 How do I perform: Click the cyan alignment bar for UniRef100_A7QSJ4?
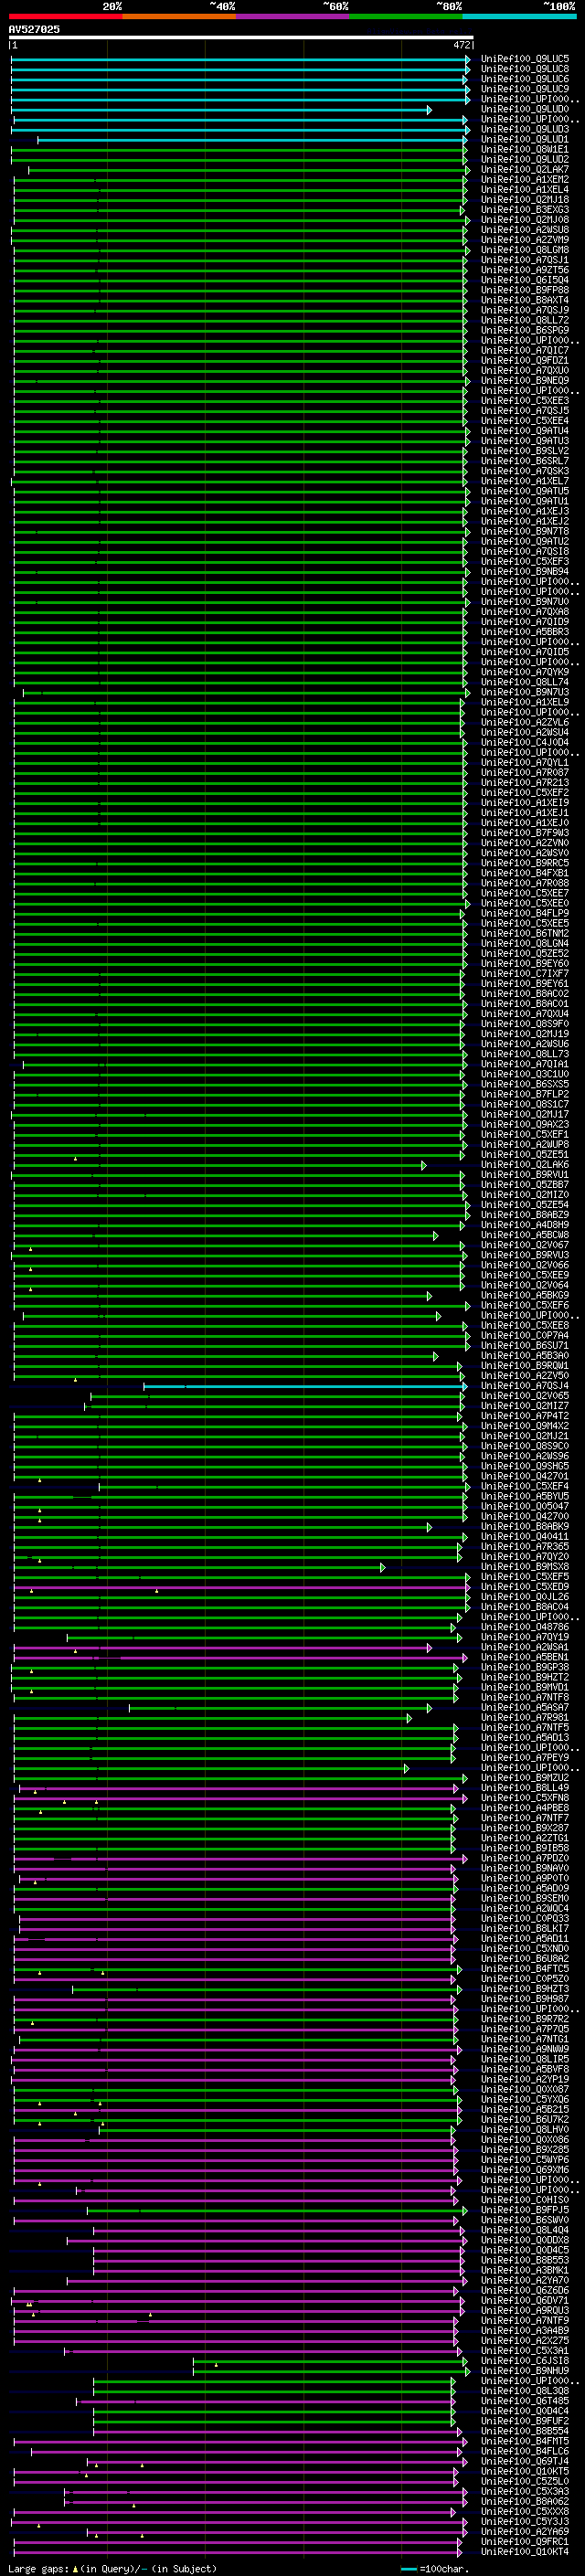pyautogui.click(x=304, y=1386)
